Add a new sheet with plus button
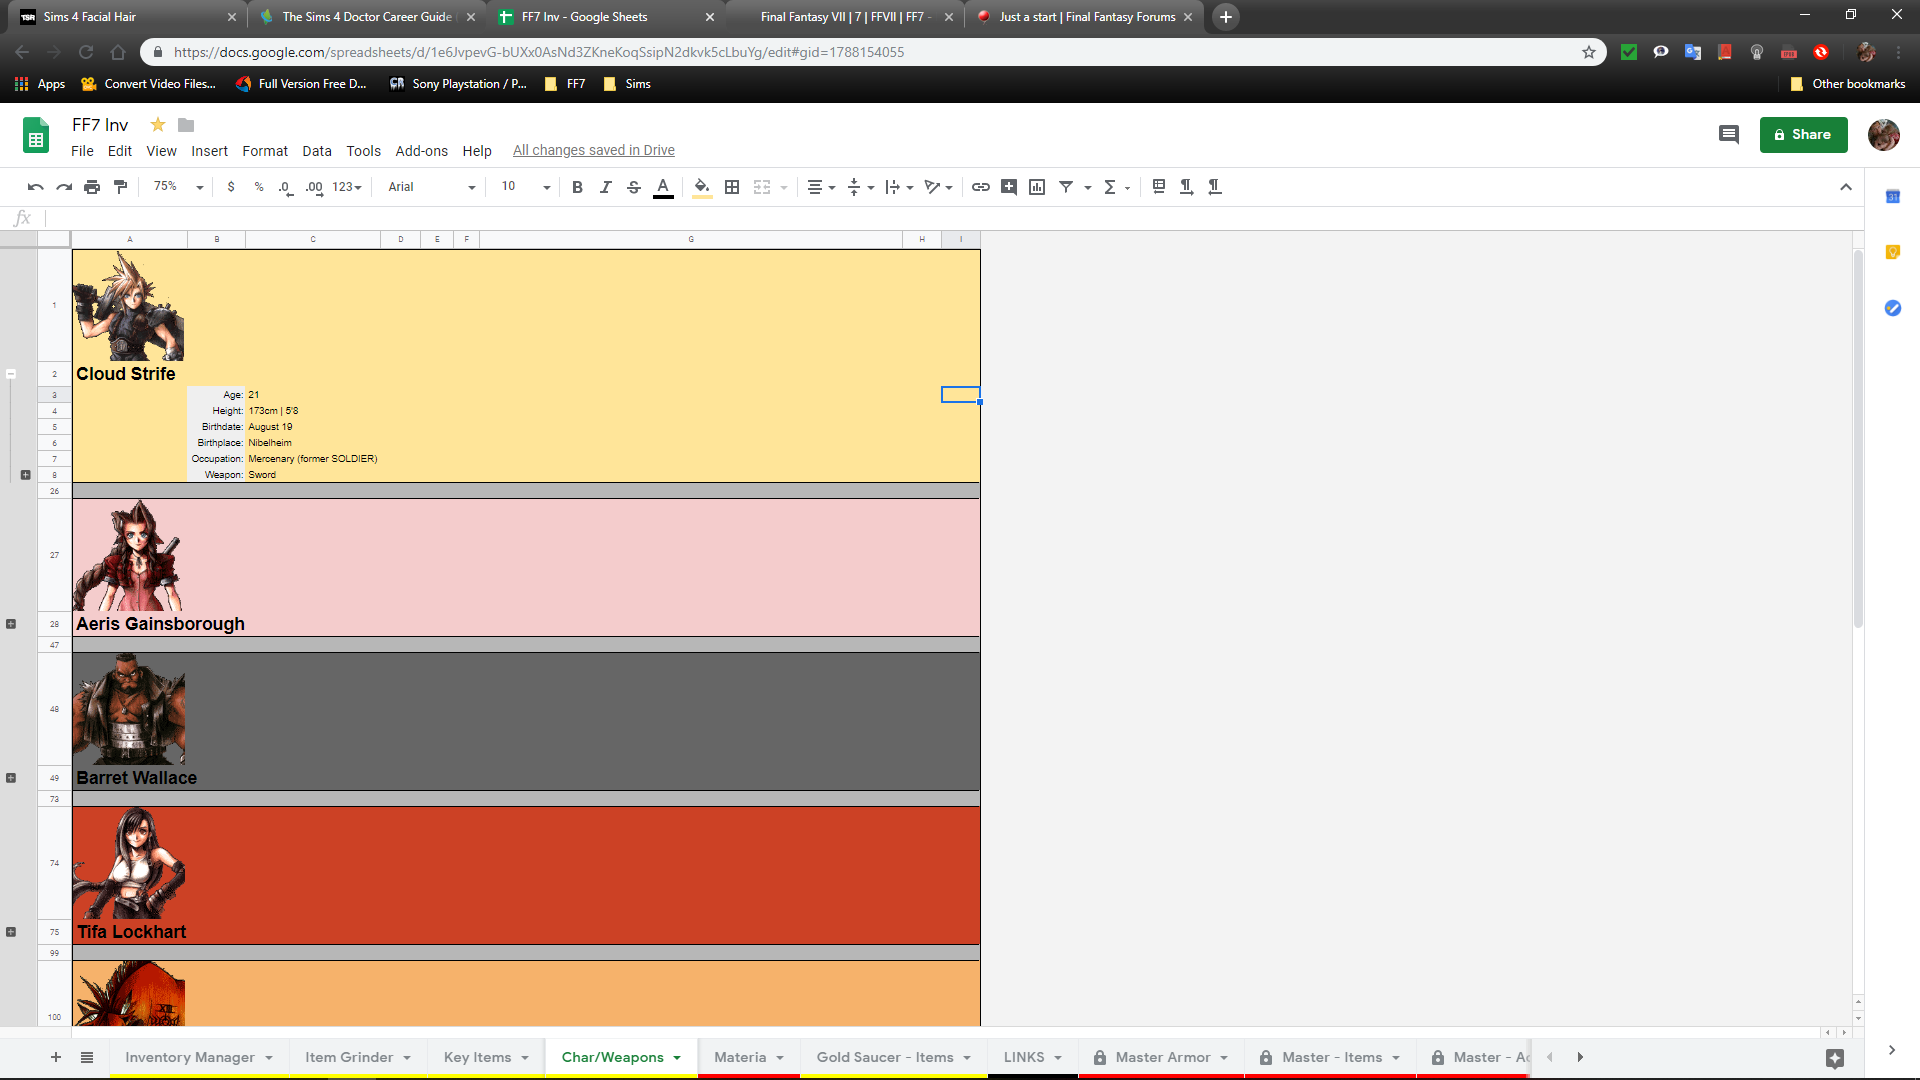 tap(56, 1057)
